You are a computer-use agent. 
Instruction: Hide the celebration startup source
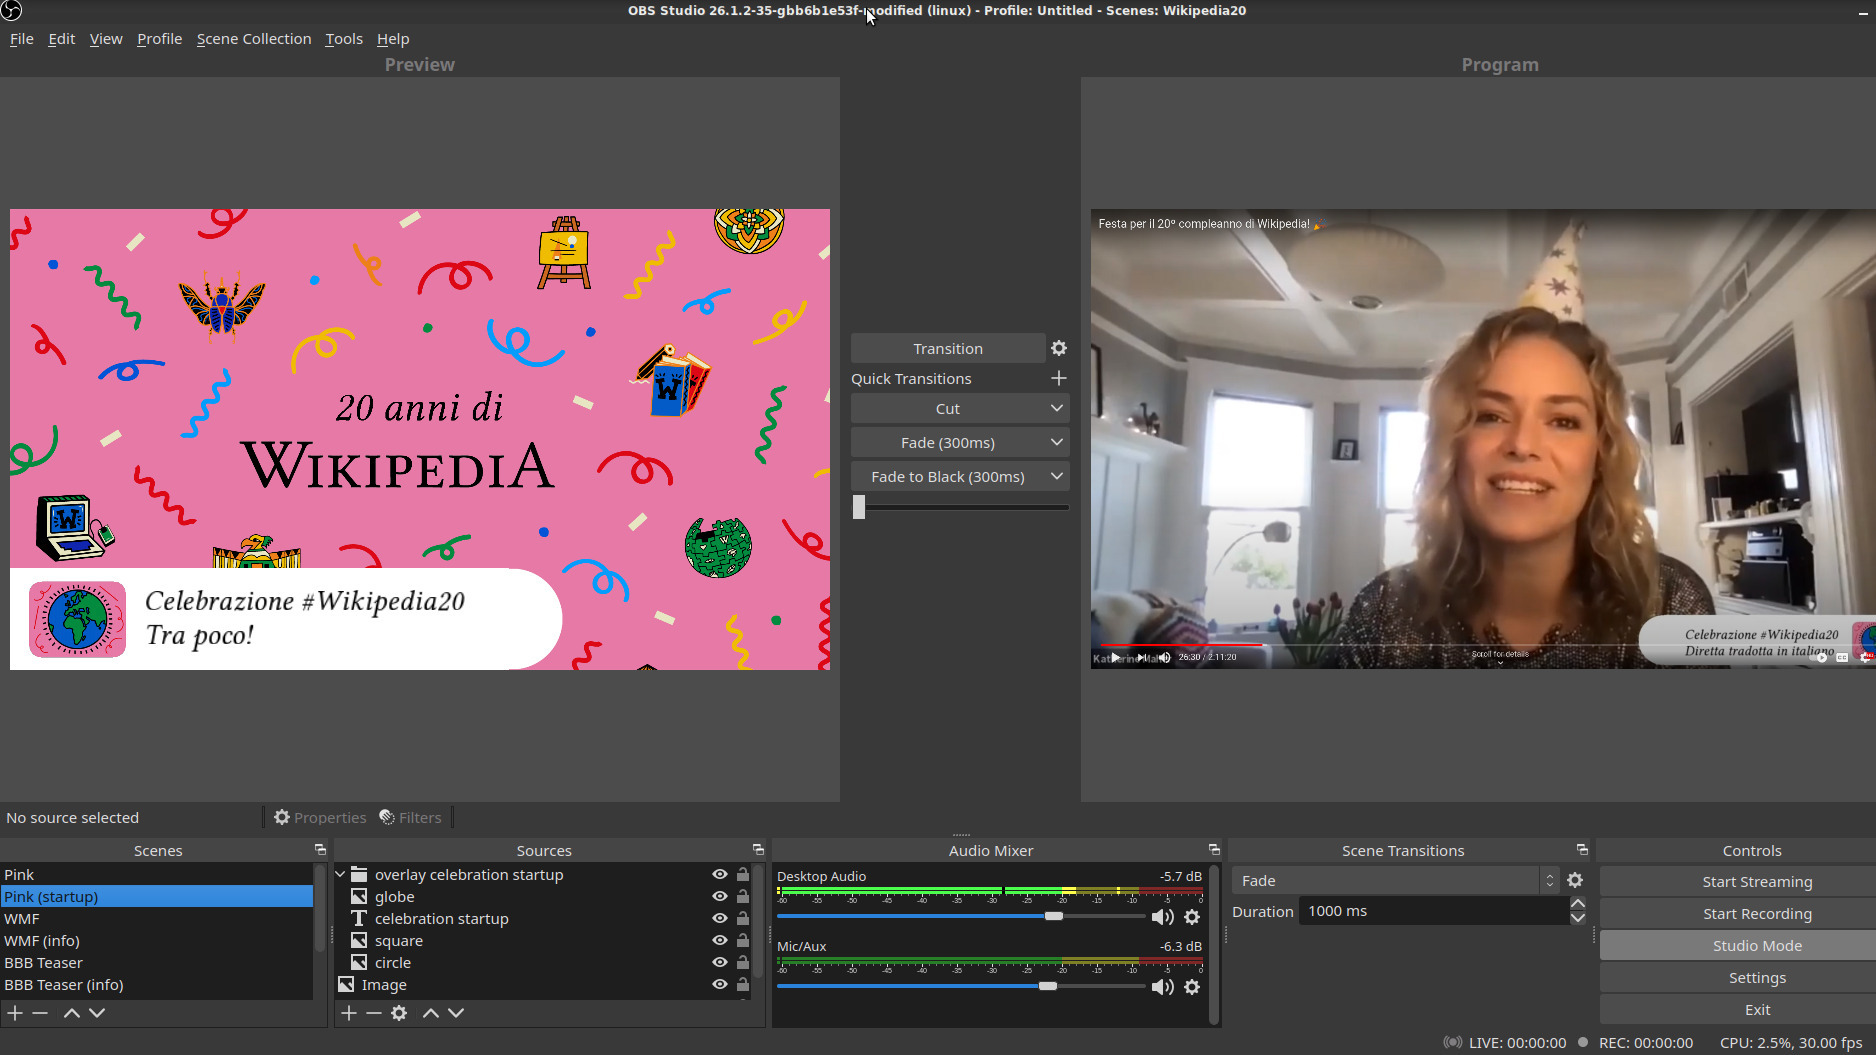[x=719, y=918]
